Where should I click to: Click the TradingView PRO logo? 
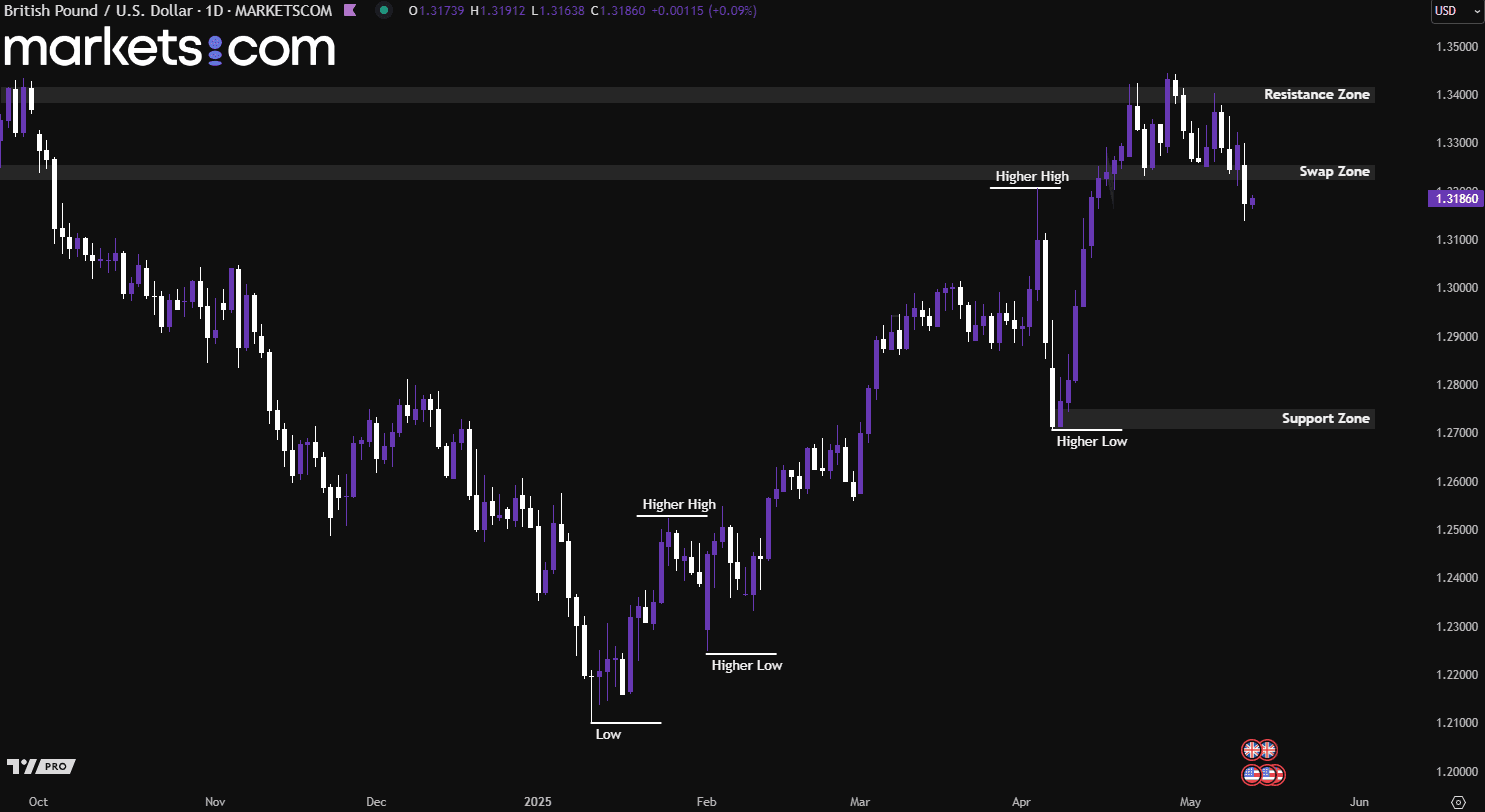pyautogui.click(x=40, y=766)
